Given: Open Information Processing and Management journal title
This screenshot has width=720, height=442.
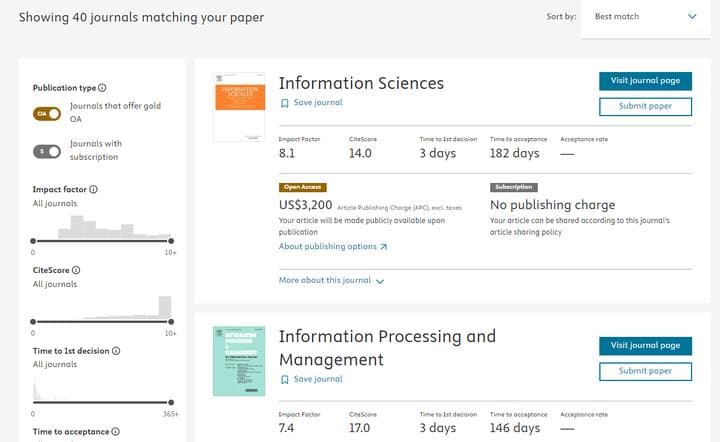Looking at the screenshot, I should click(387, 348).
